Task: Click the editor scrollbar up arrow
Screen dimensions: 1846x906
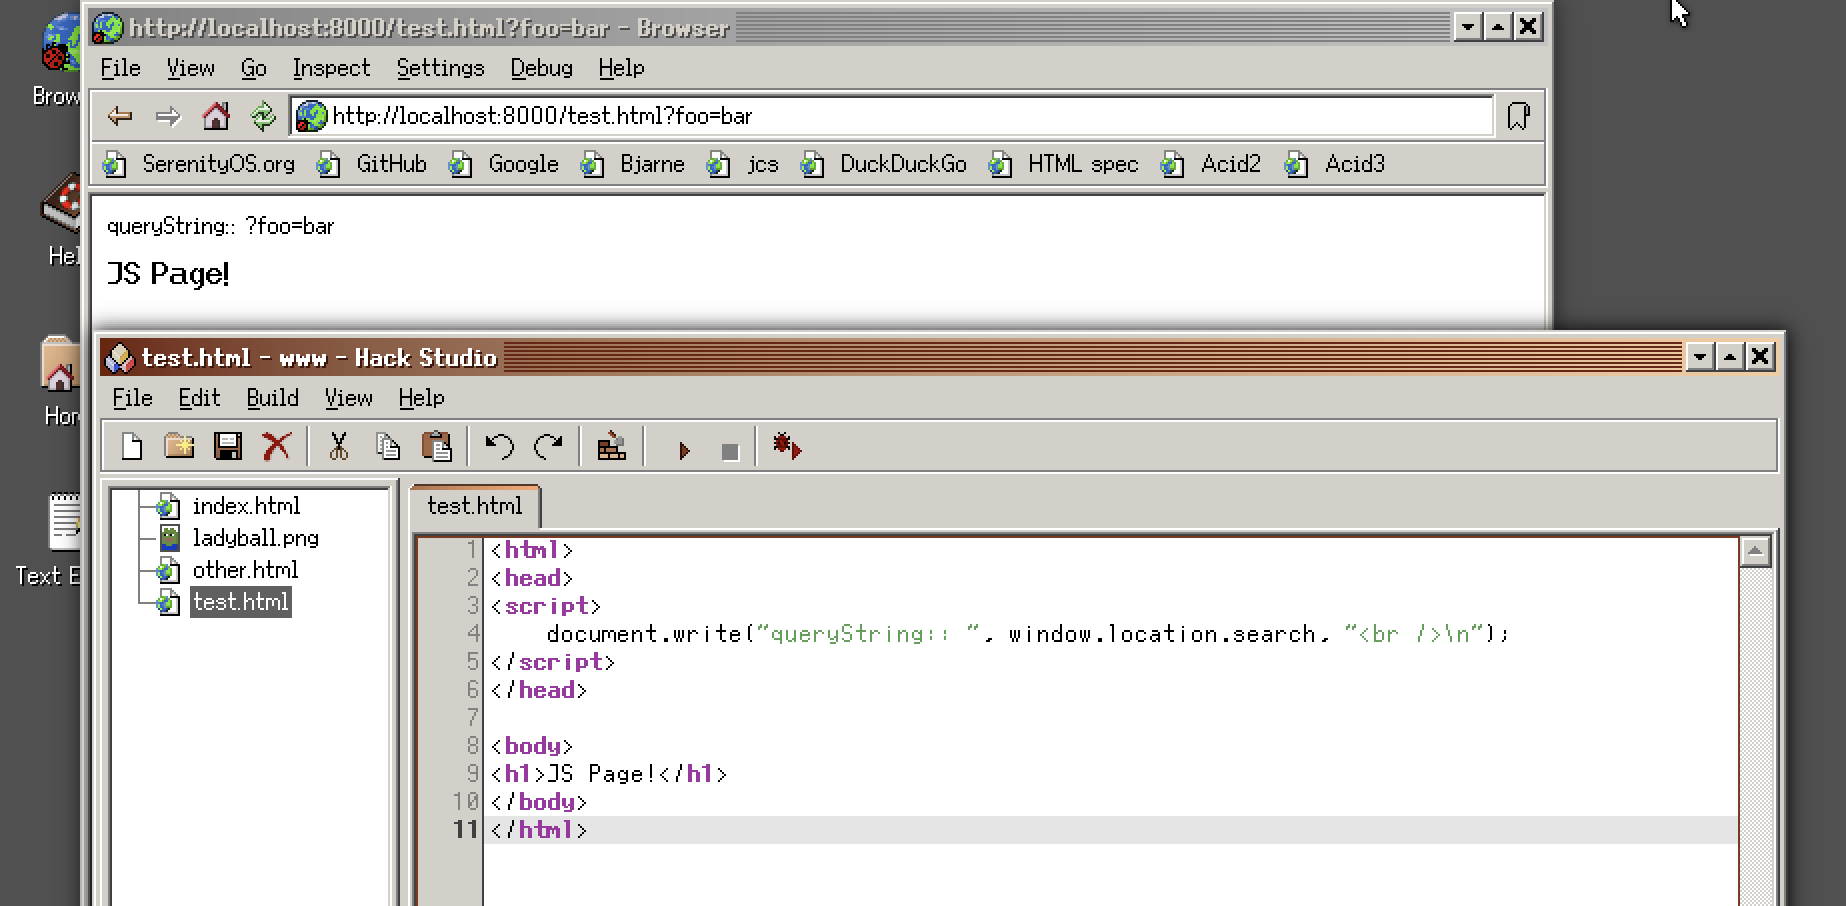Action: 1755,551
